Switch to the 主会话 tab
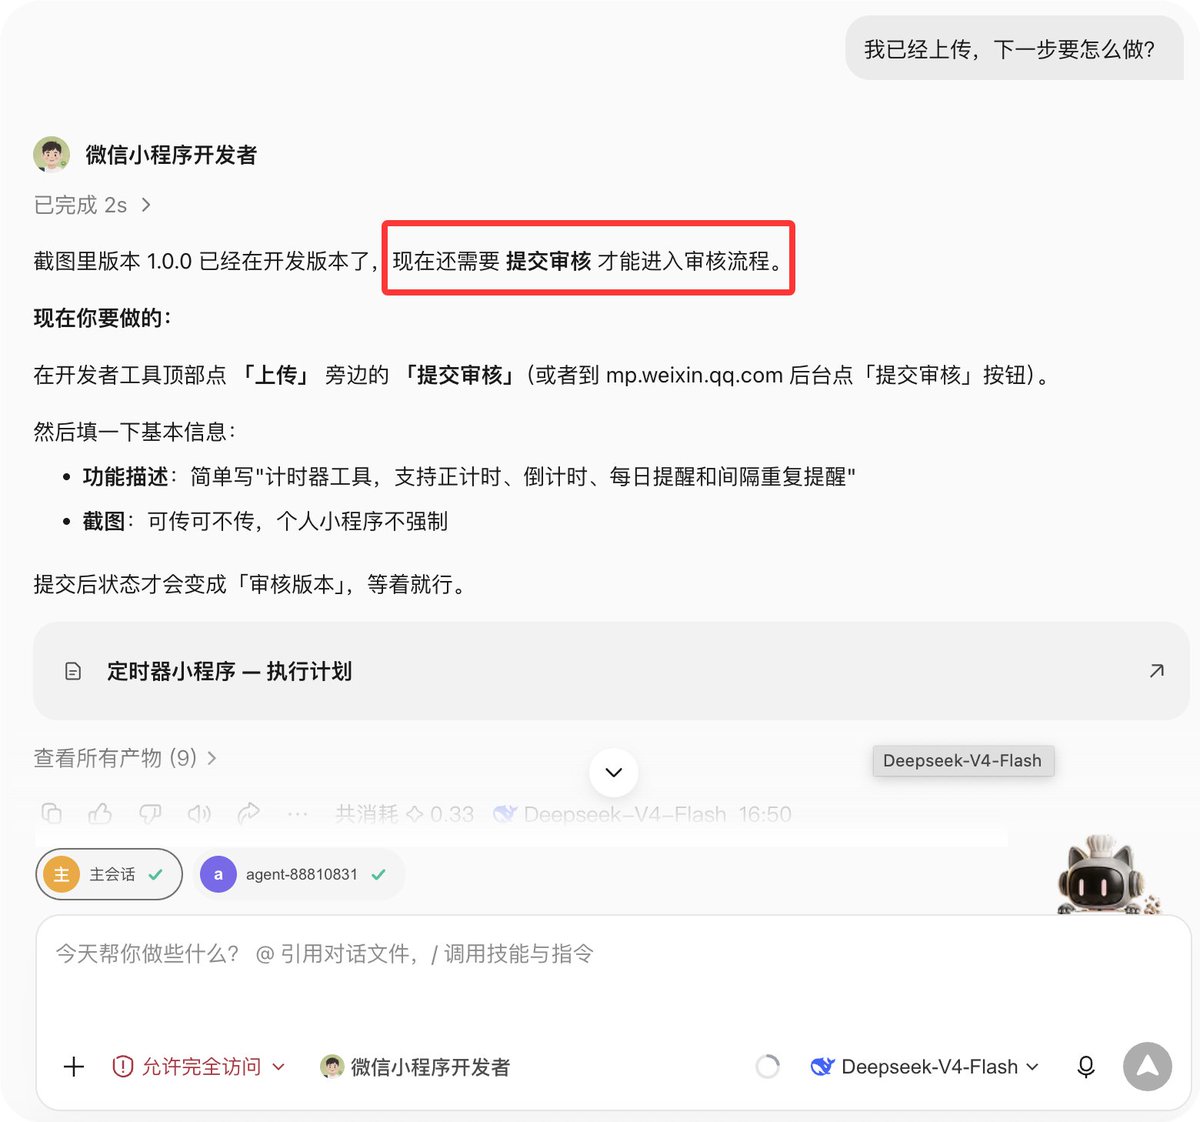The image size is (1200, 1122). tap(109, 874)
